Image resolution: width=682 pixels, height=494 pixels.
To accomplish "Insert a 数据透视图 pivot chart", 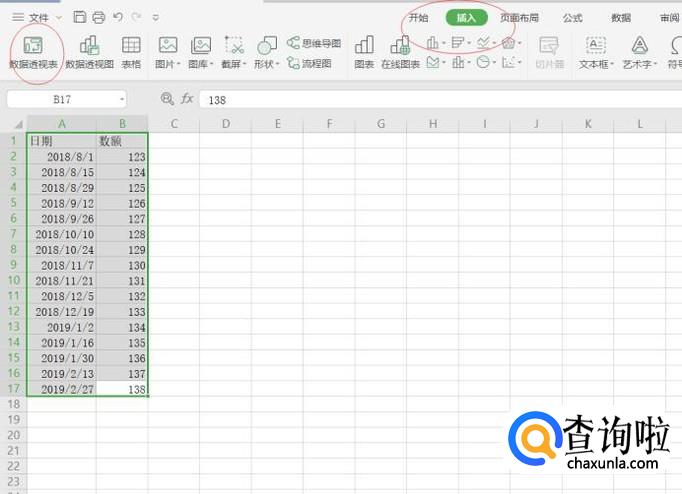I will click(x=89, y=48).
